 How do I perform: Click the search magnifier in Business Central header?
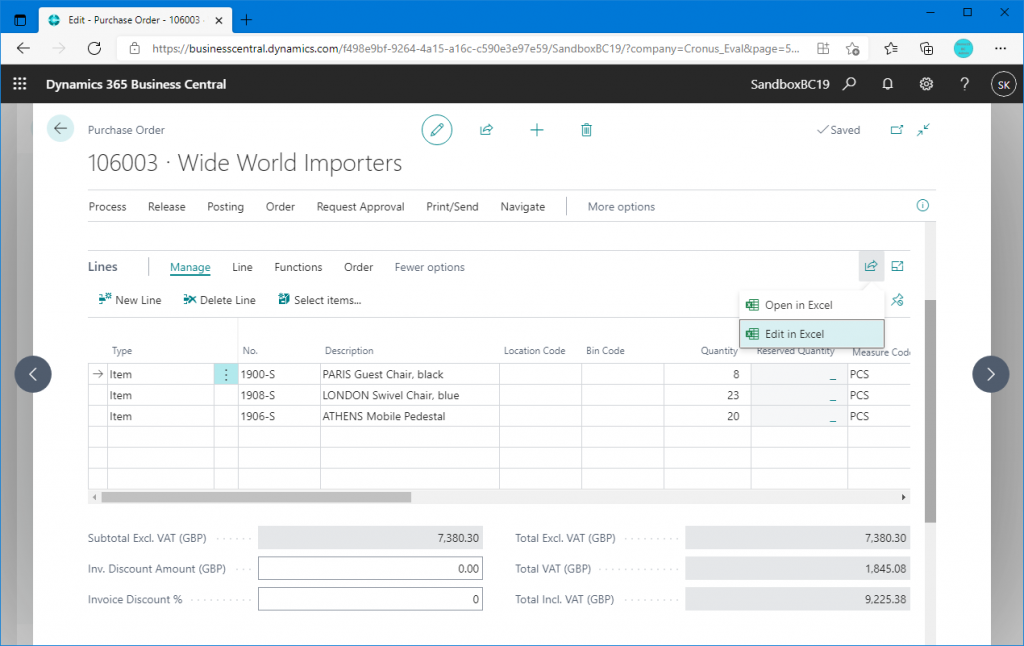[849, 84]
